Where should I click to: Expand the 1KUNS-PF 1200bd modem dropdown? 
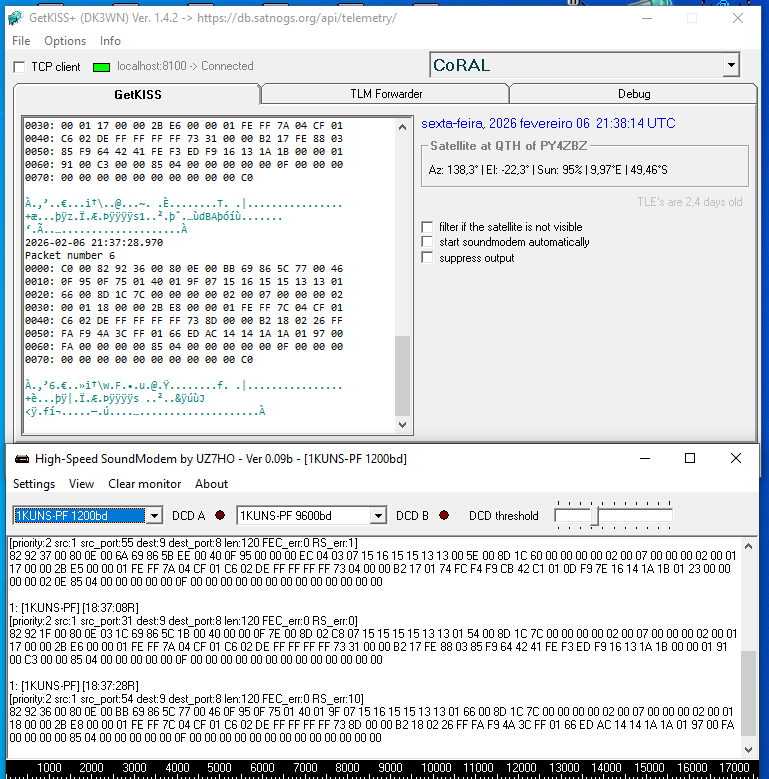pyautogui.click(x=153, y=516)
